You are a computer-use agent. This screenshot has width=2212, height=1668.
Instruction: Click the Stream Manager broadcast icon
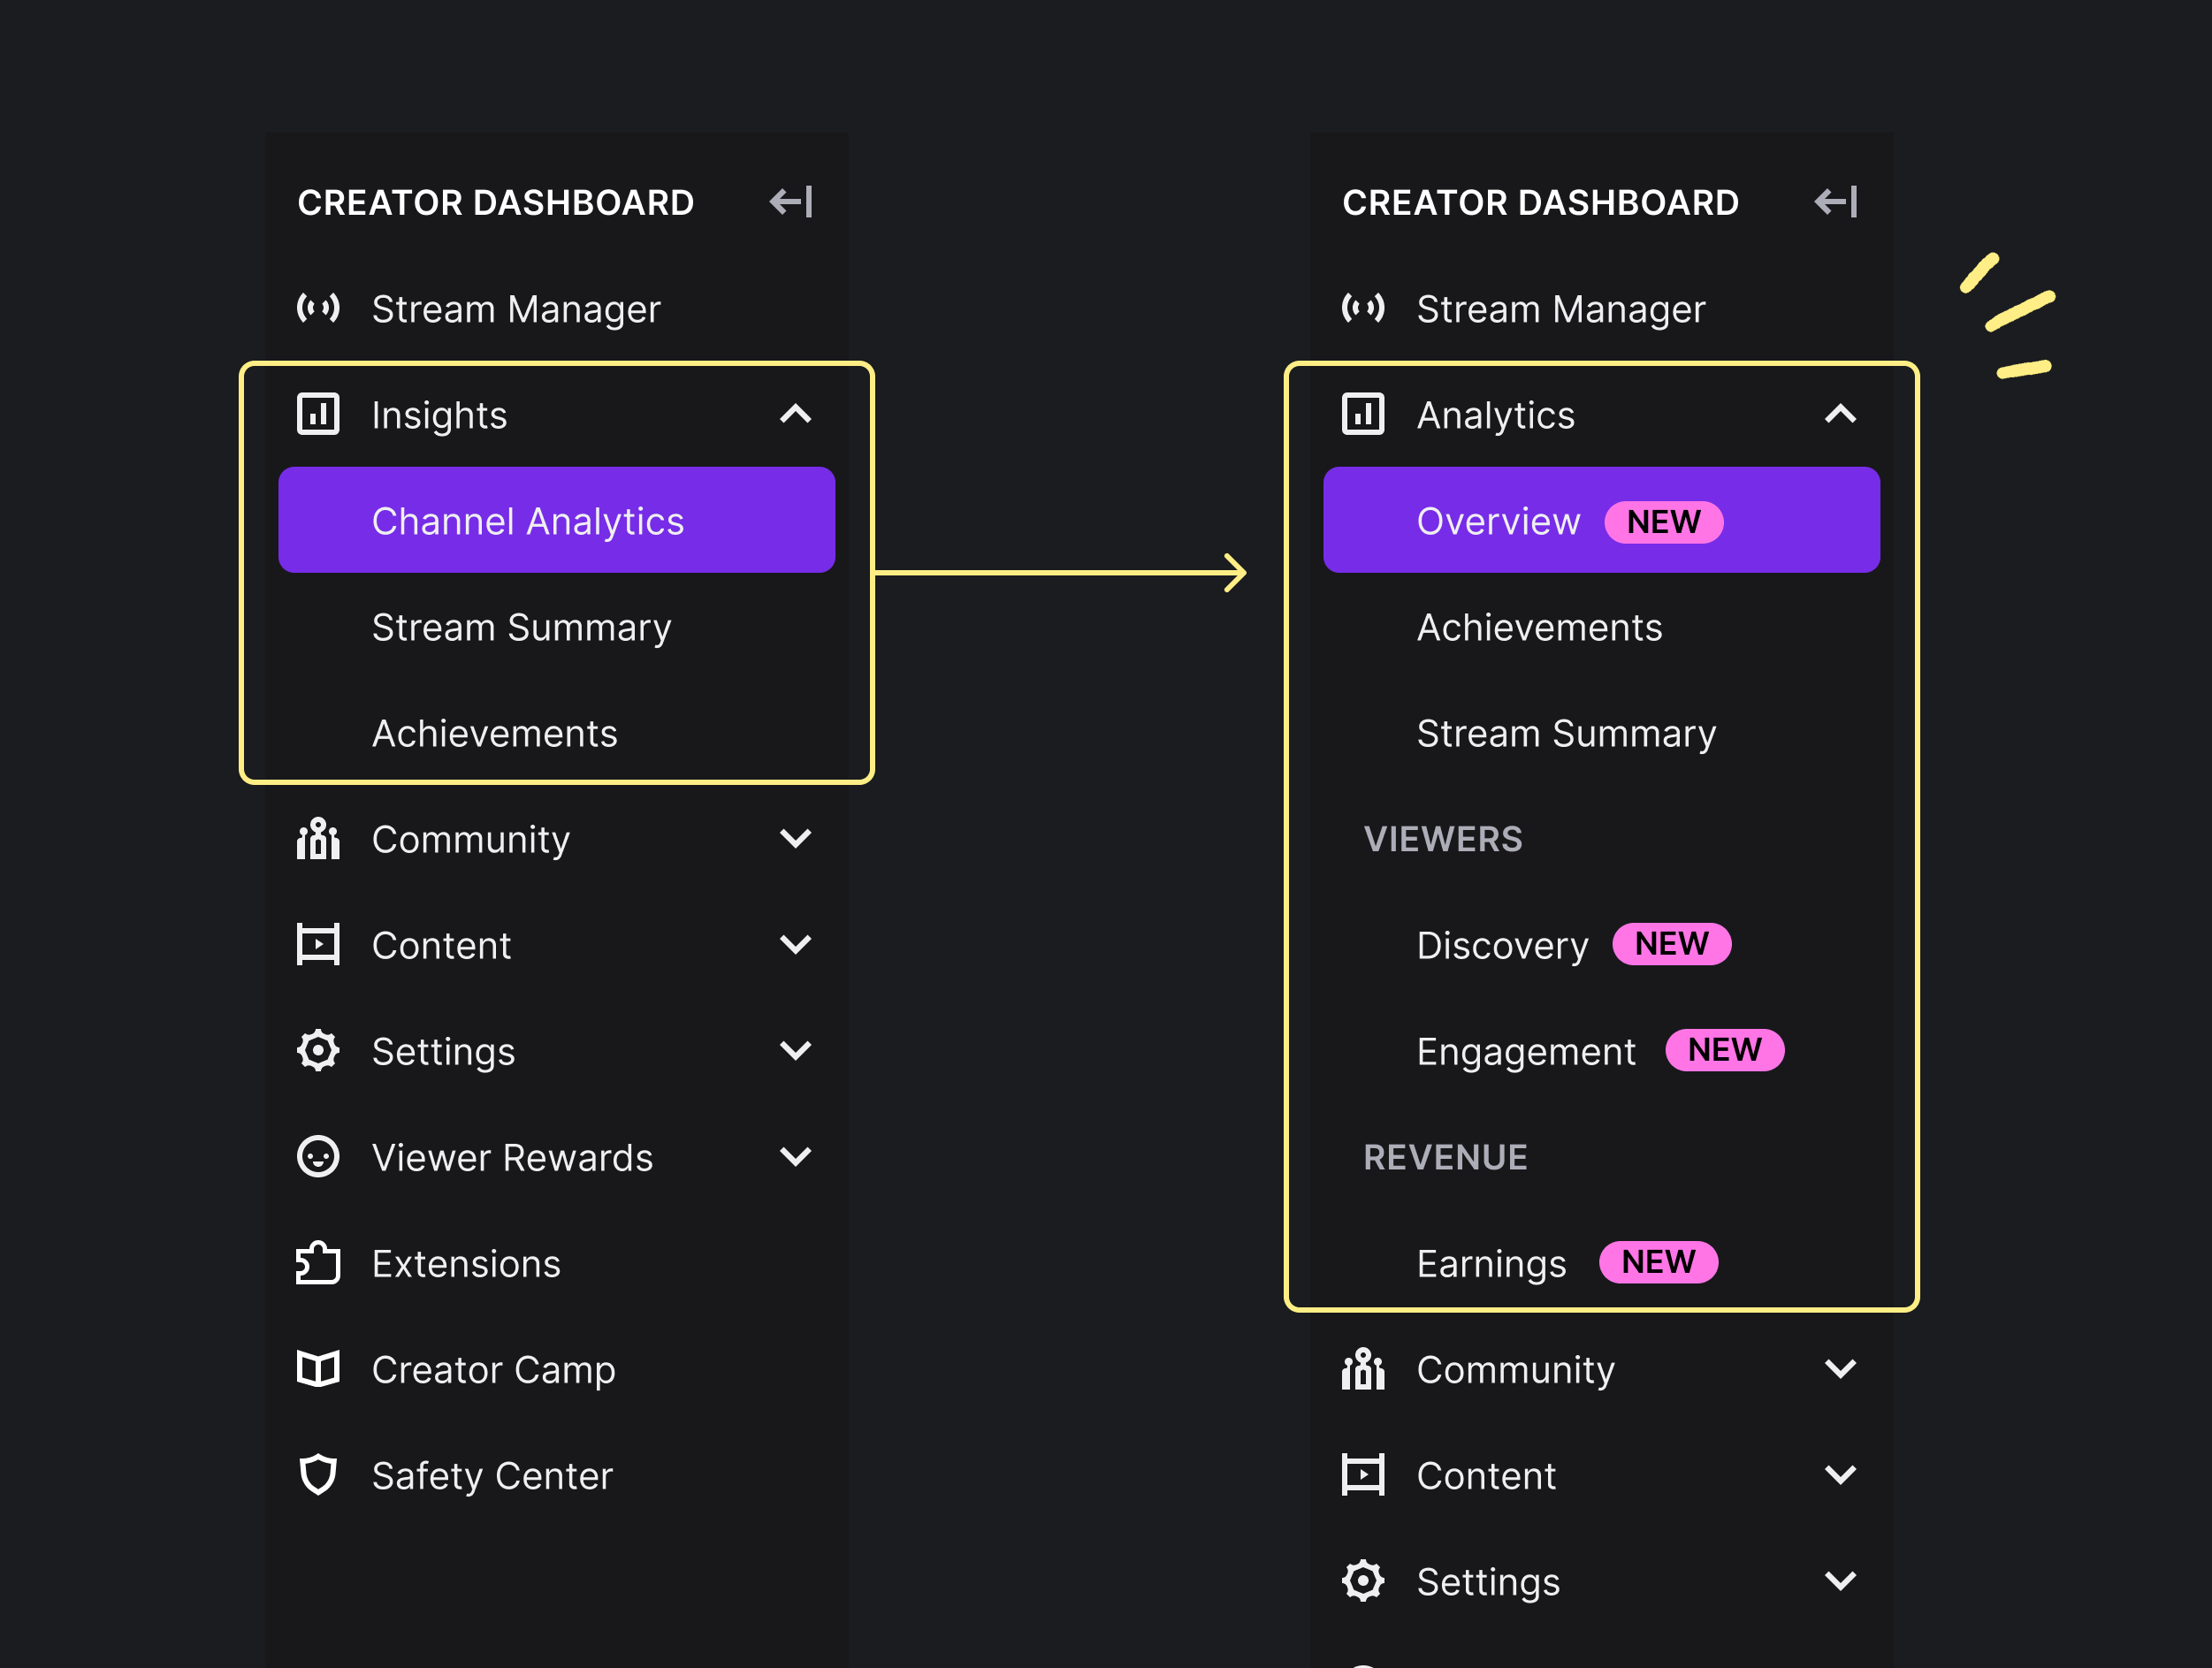(x=318, y=309)
